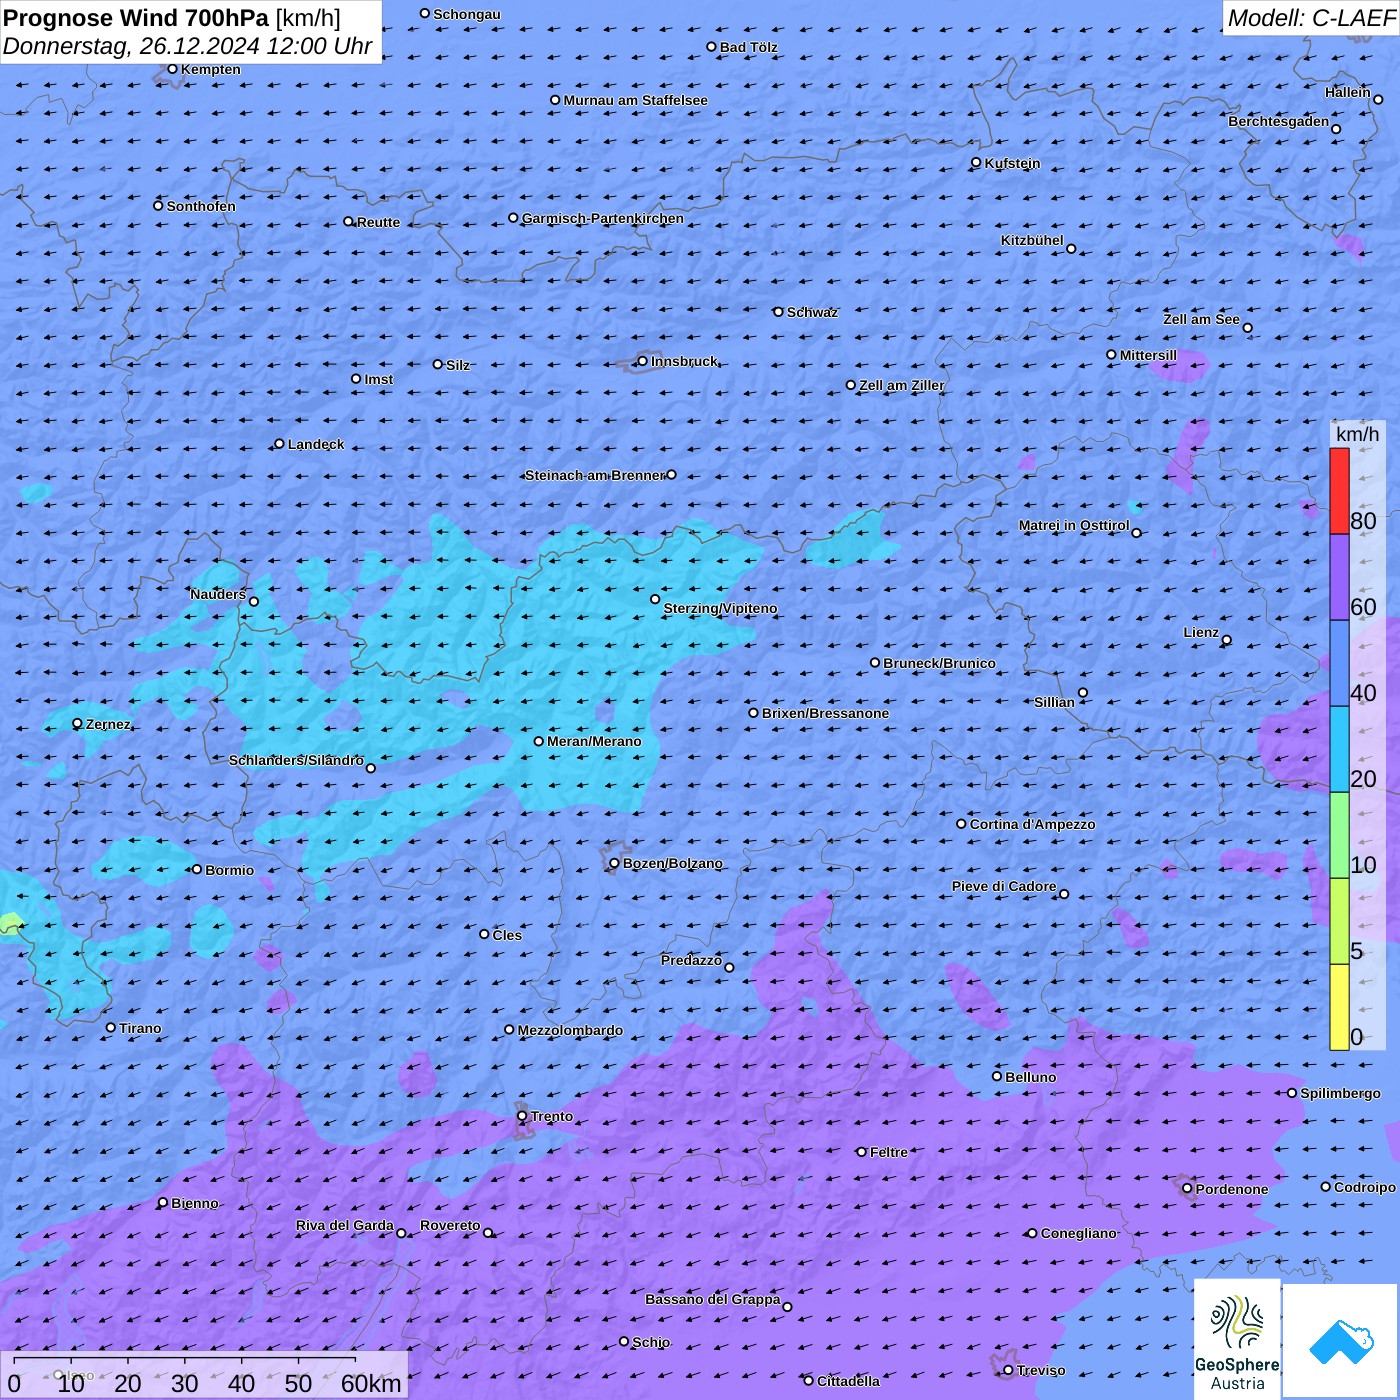Click the 'Mezzolombardo' label

coord(570,1030)
